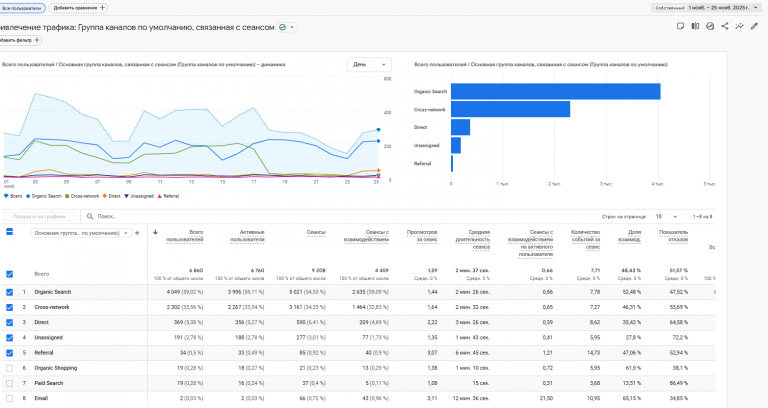The height and width of the screenshot is (408, 768).
Task: Click the pencil edit report icon
Action: click(755, 26)
